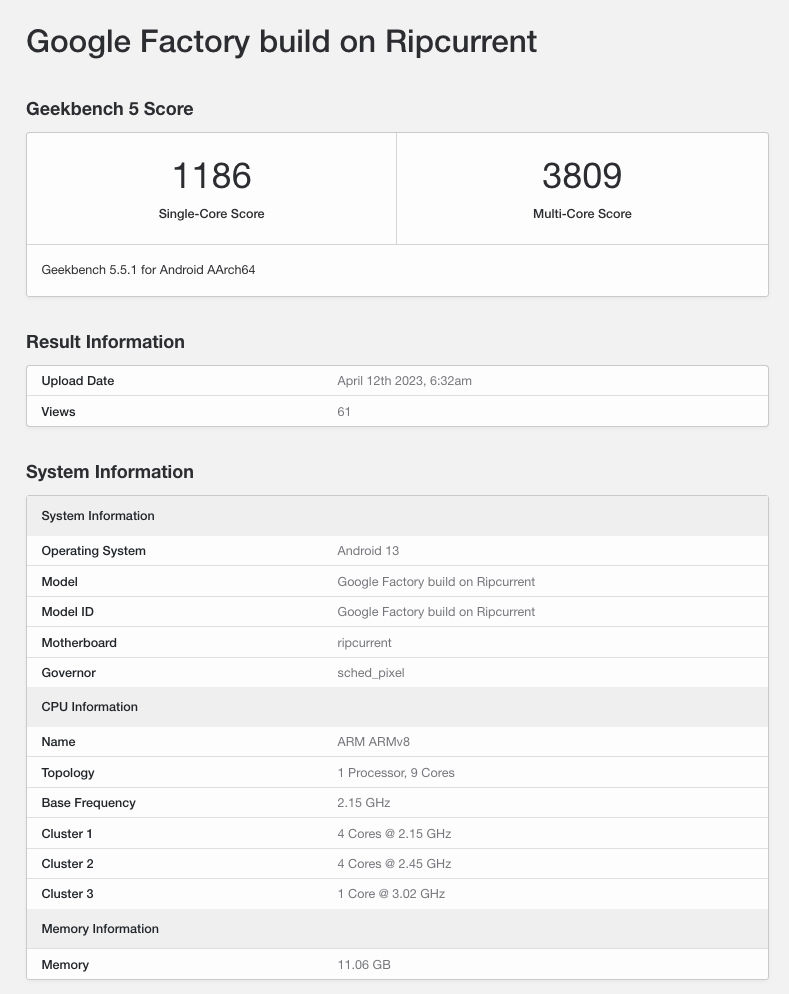This screenshot has width=789, height=994.
Task: Click the '1 Core @ 3.02 GHz' value
Action: click(391, 894)
